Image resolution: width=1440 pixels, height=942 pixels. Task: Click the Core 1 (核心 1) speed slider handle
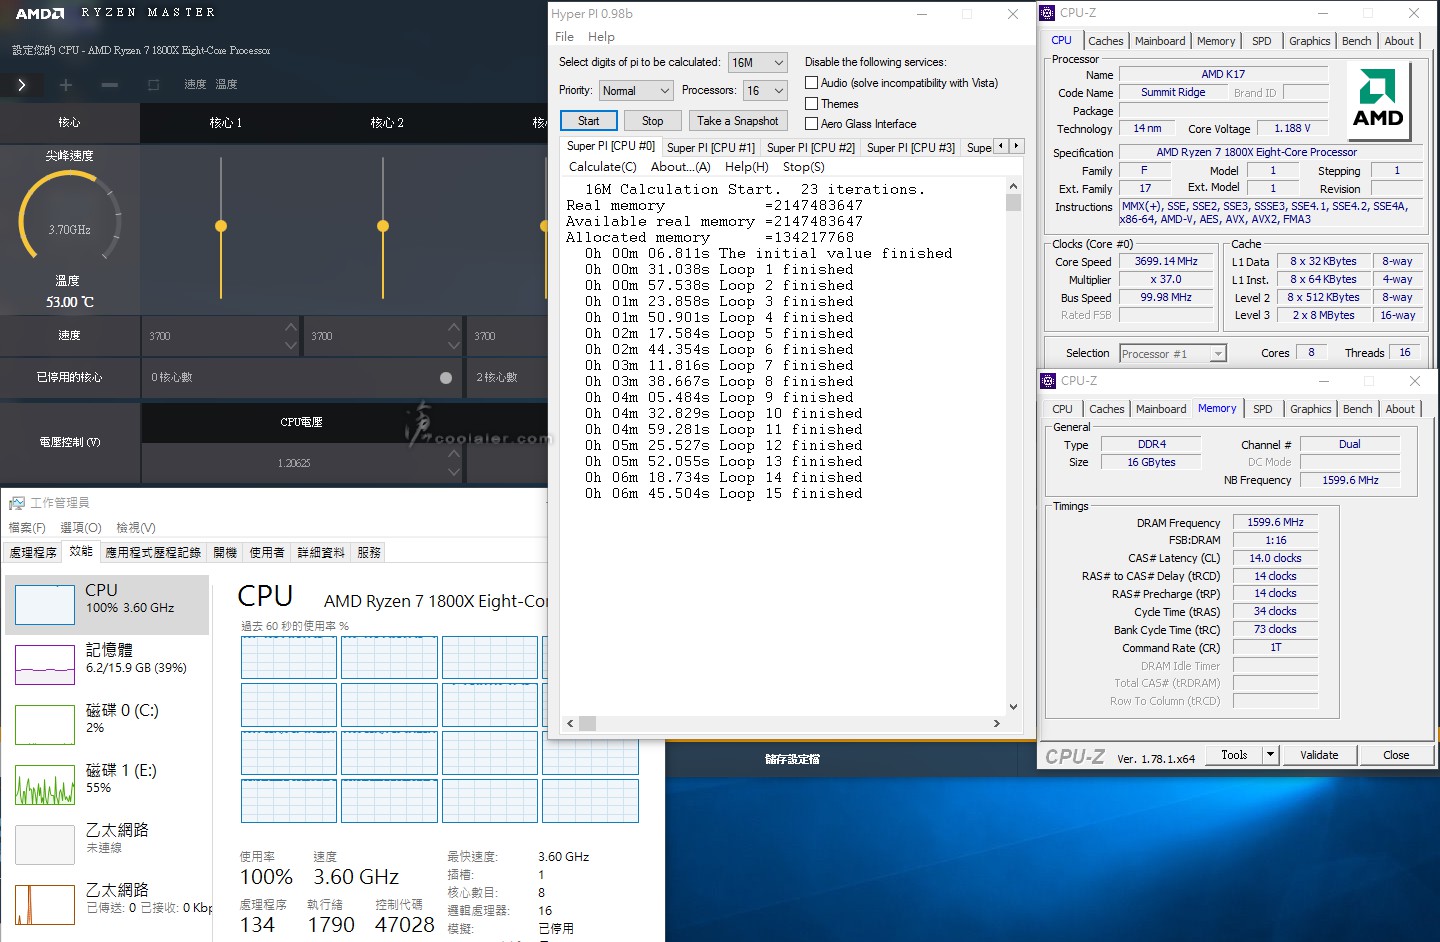coord(221,226)
